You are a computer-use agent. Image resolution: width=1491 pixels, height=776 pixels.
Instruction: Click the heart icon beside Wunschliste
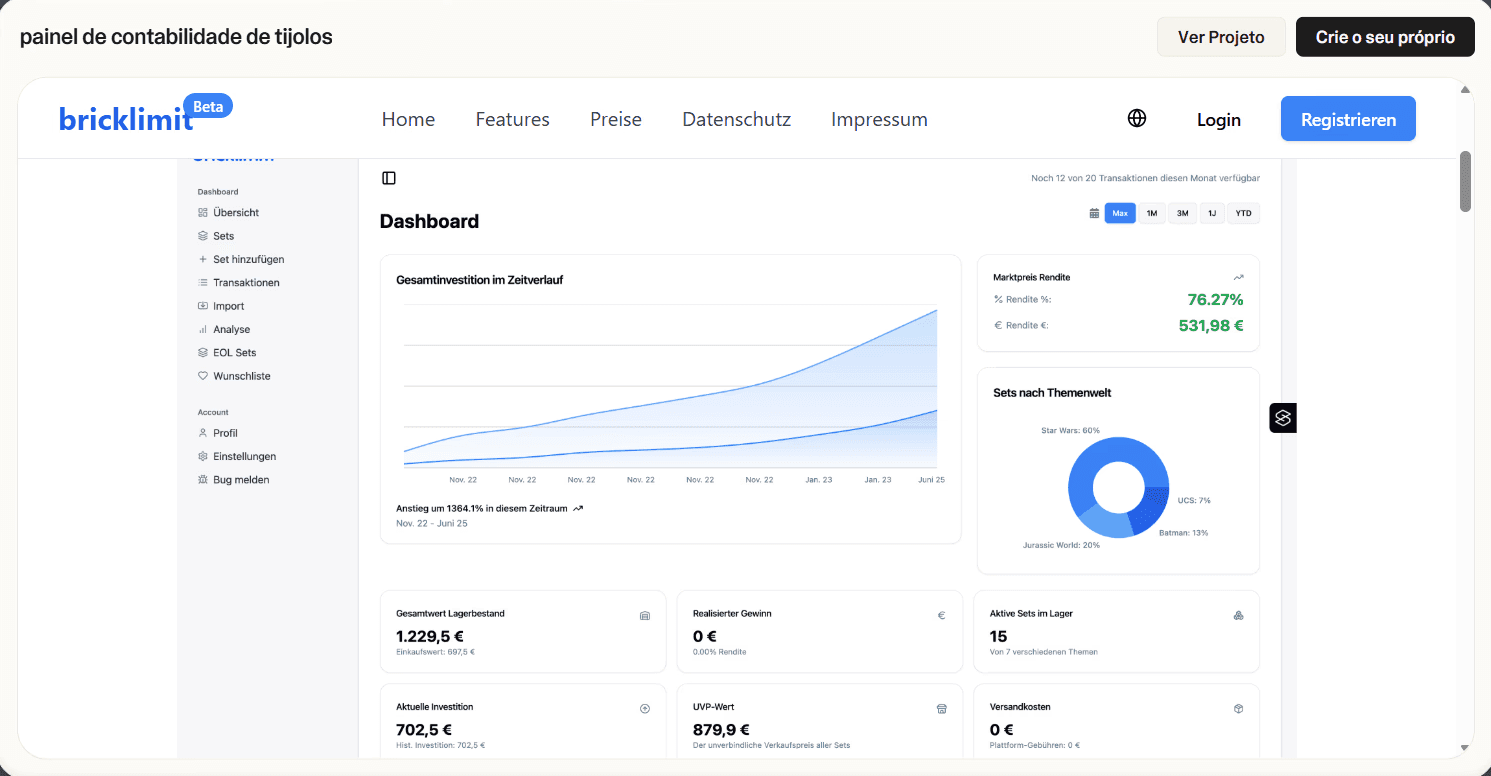(203, 376)
